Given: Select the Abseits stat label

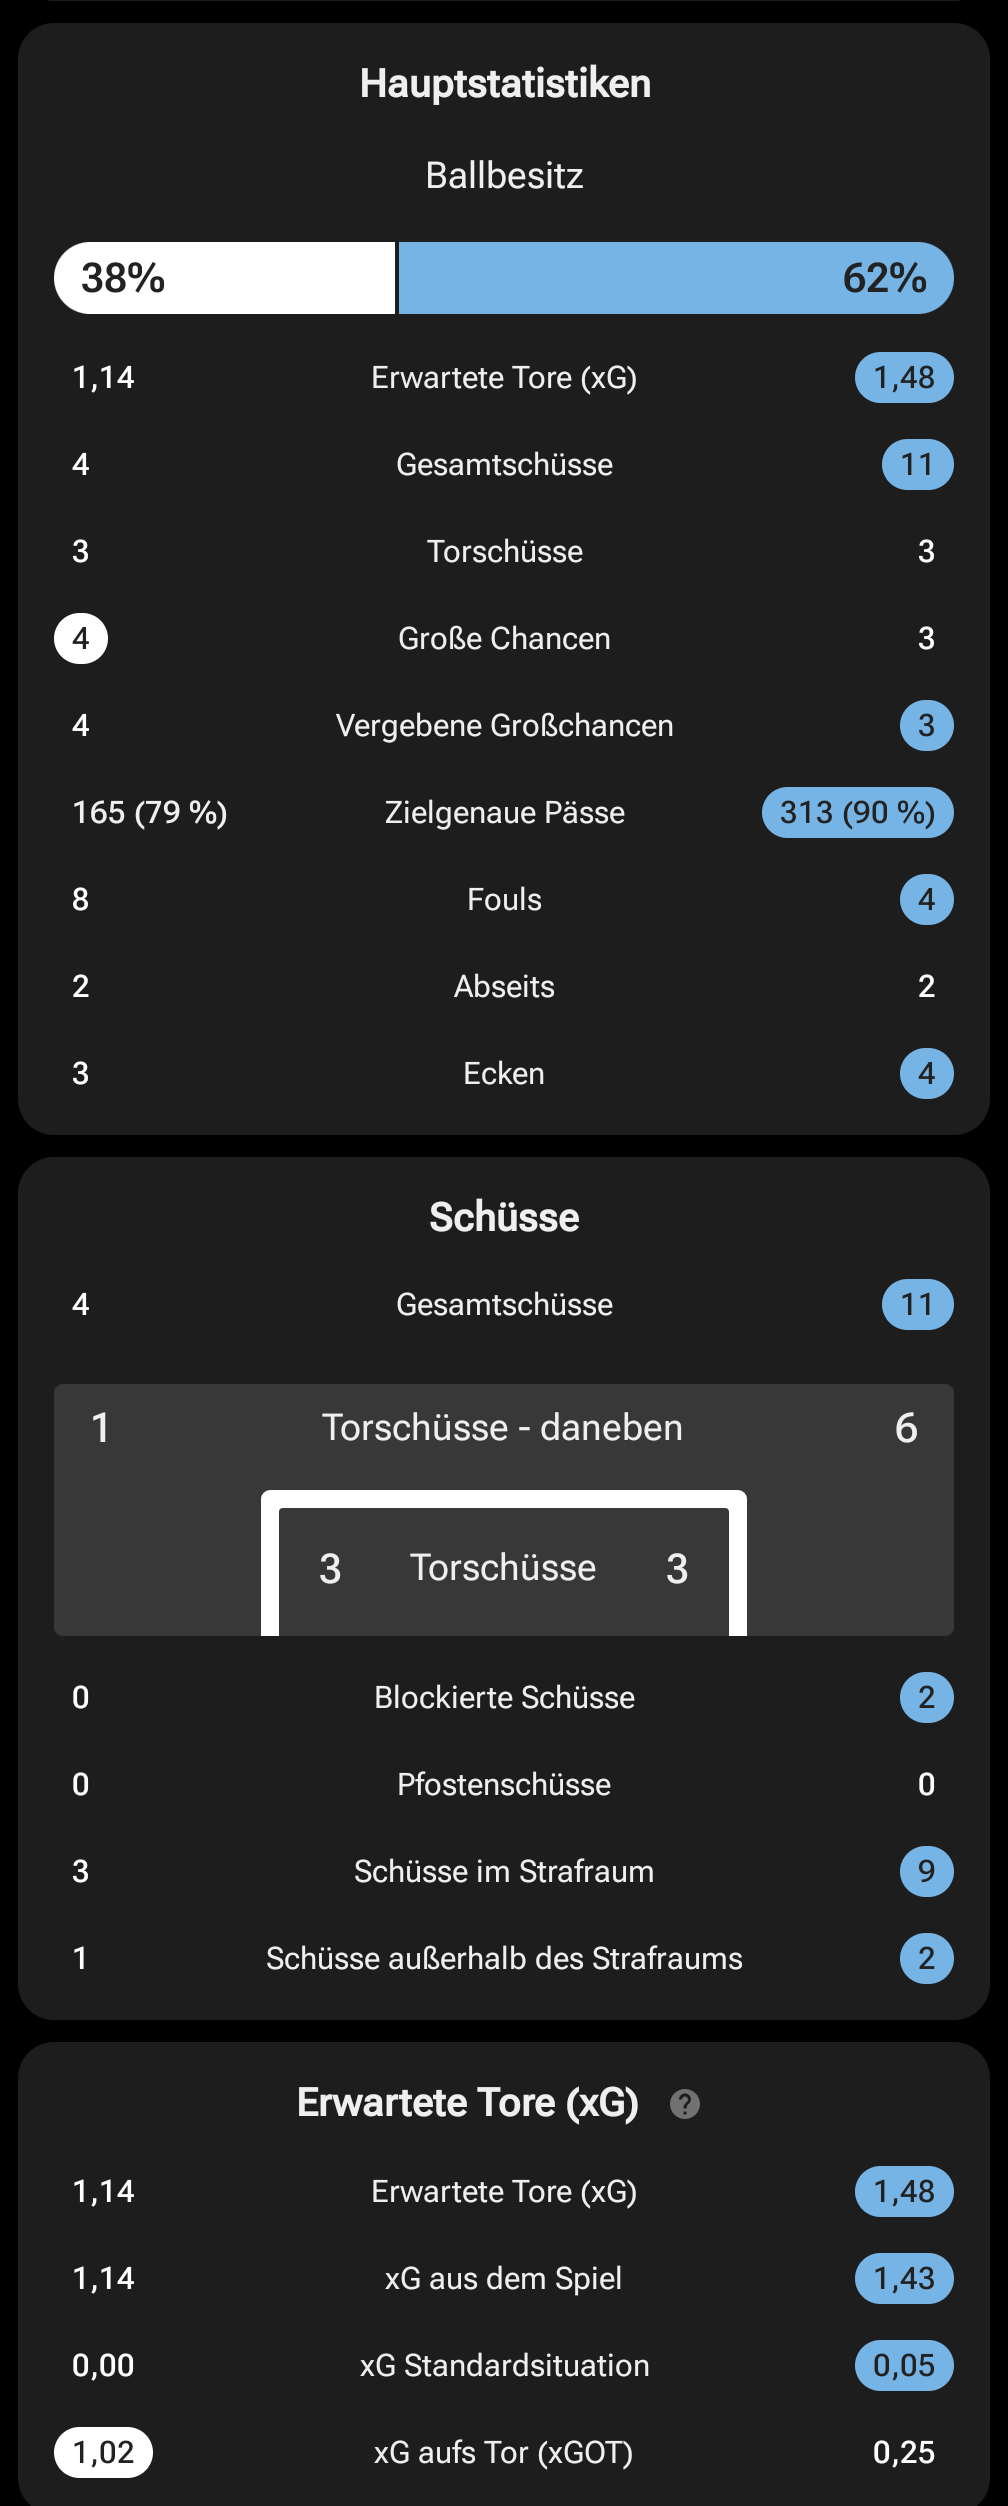Looking at the screenshot, I should [504, 986].
